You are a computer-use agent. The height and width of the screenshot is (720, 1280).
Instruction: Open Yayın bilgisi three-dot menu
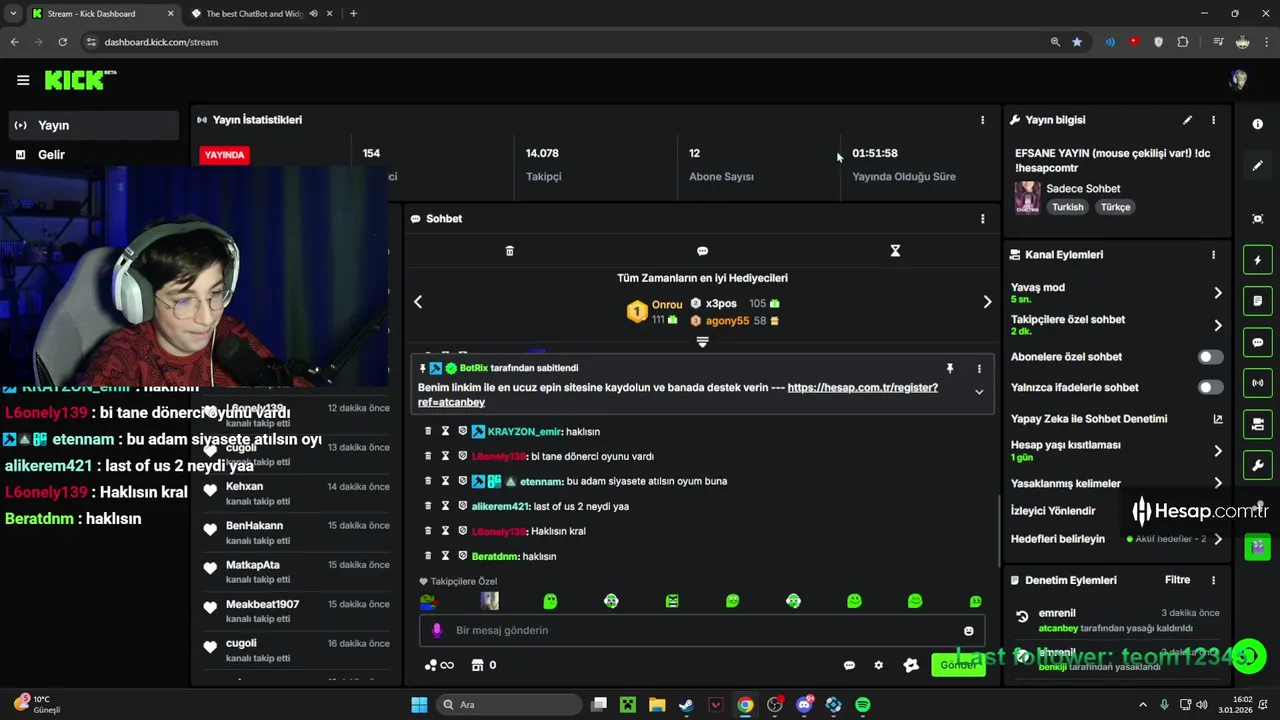pos(1213,120)
